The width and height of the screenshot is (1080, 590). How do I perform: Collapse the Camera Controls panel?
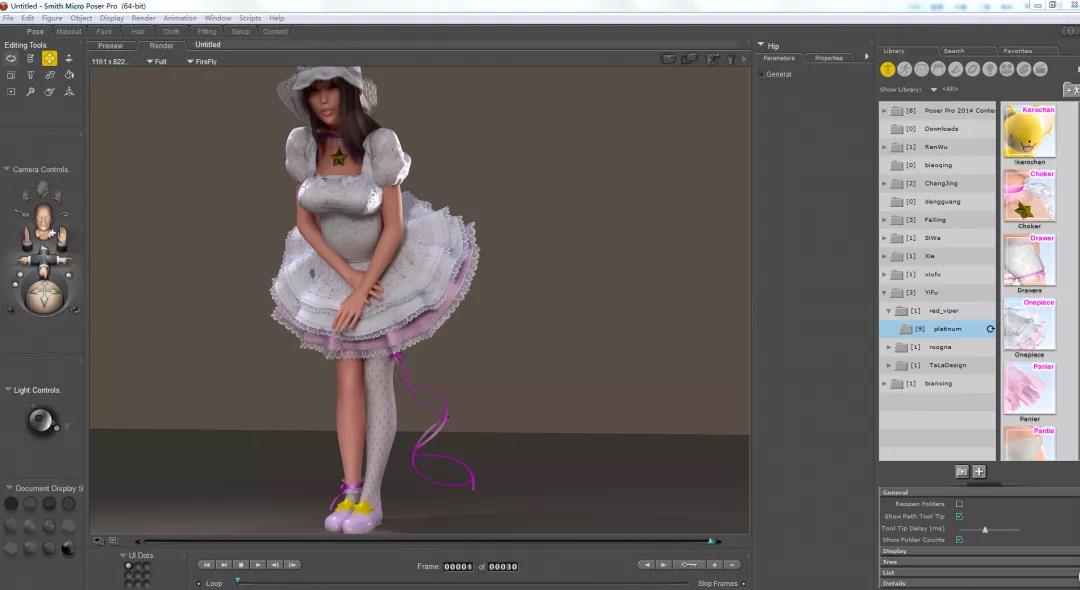[7, 169]
